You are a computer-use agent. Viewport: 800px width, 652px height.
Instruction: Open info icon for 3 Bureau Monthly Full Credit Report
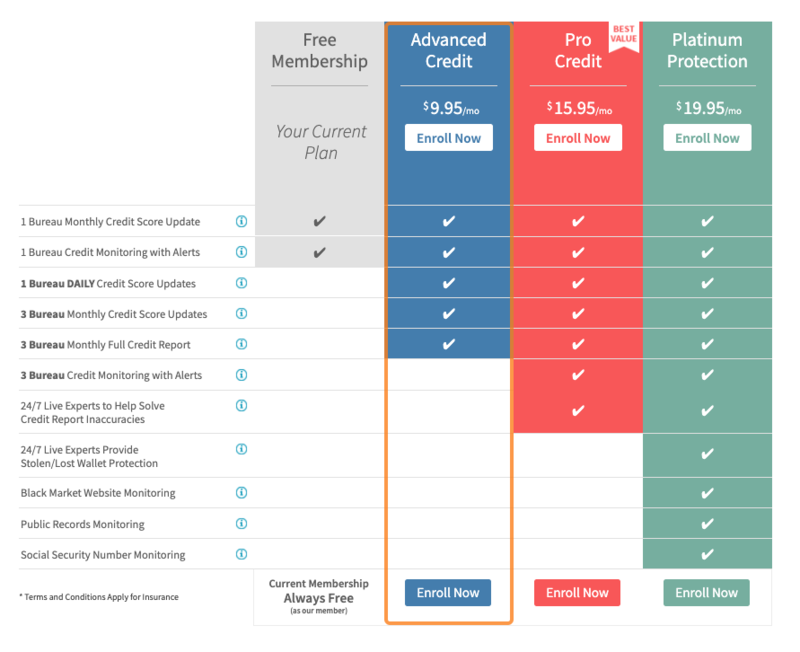pos(241,344)
